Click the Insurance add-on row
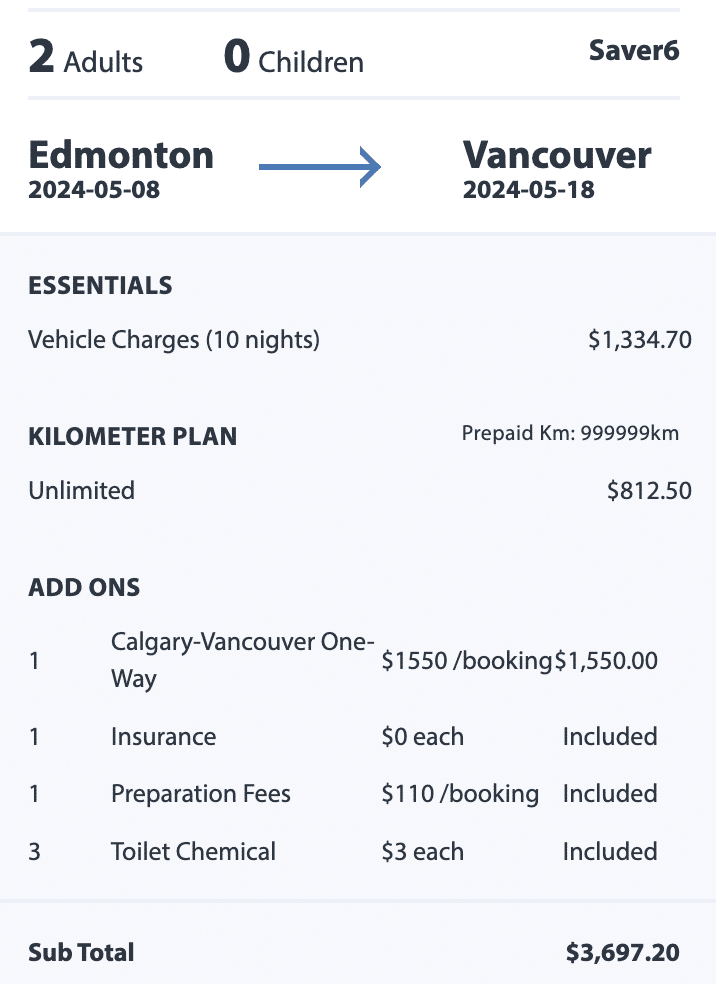This screenshot has height=984, width=716. point(163,737)
